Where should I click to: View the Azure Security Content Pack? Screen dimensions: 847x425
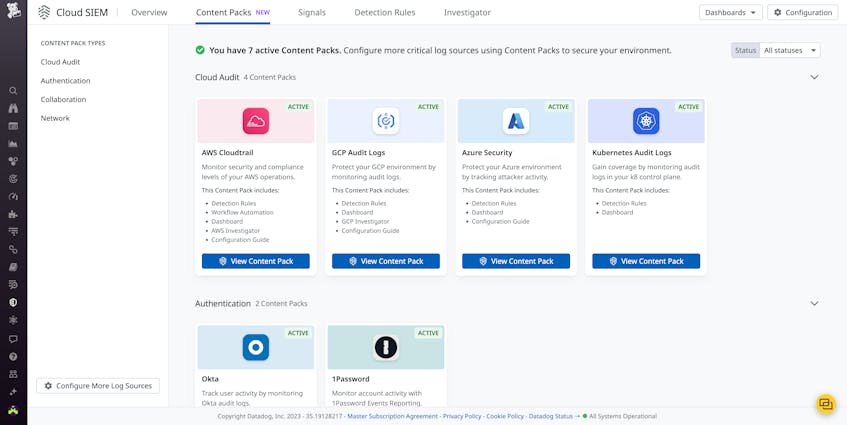coord(516,261)
